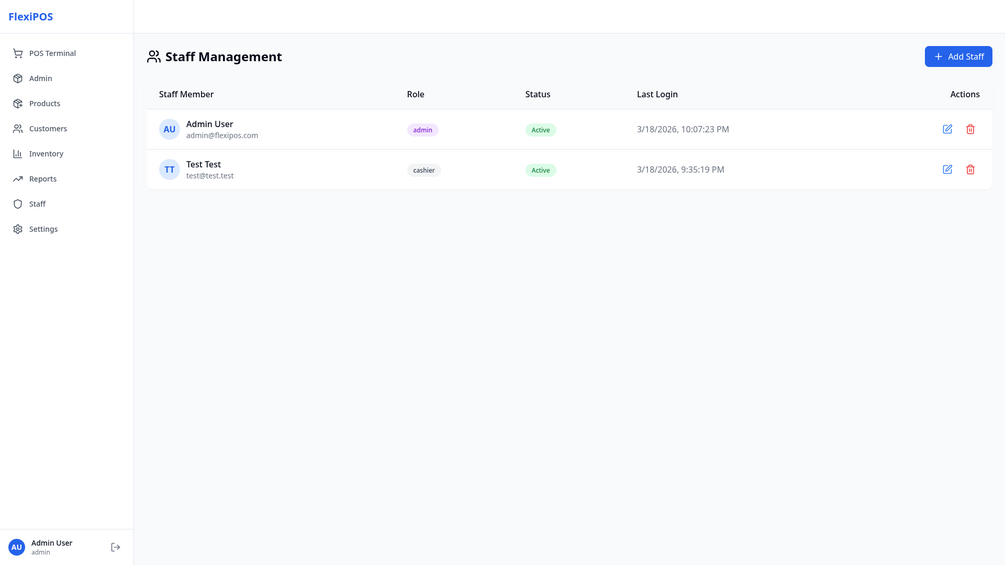Screen dimensions: 1005x565
Task: Click the TT avatar for Test Test
Action: tap(169, 169)
